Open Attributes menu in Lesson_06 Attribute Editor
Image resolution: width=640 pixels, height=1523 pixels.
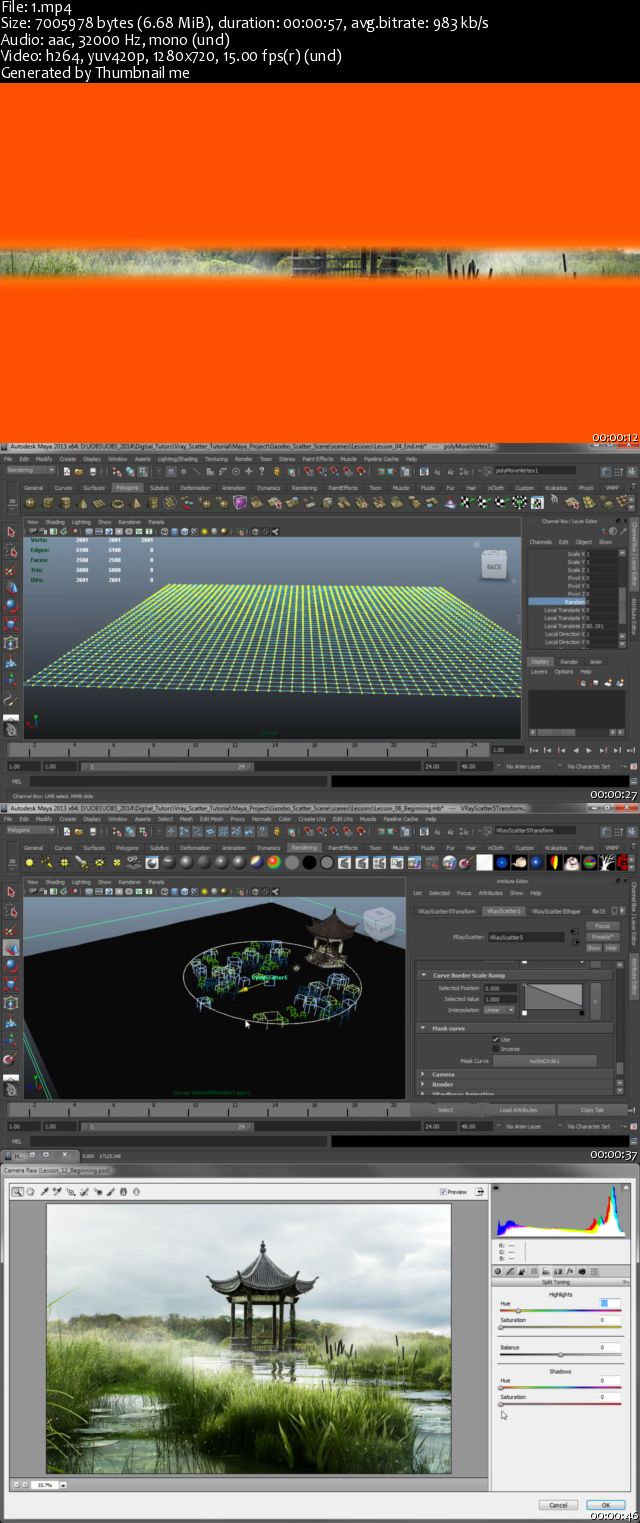(490, 893)
